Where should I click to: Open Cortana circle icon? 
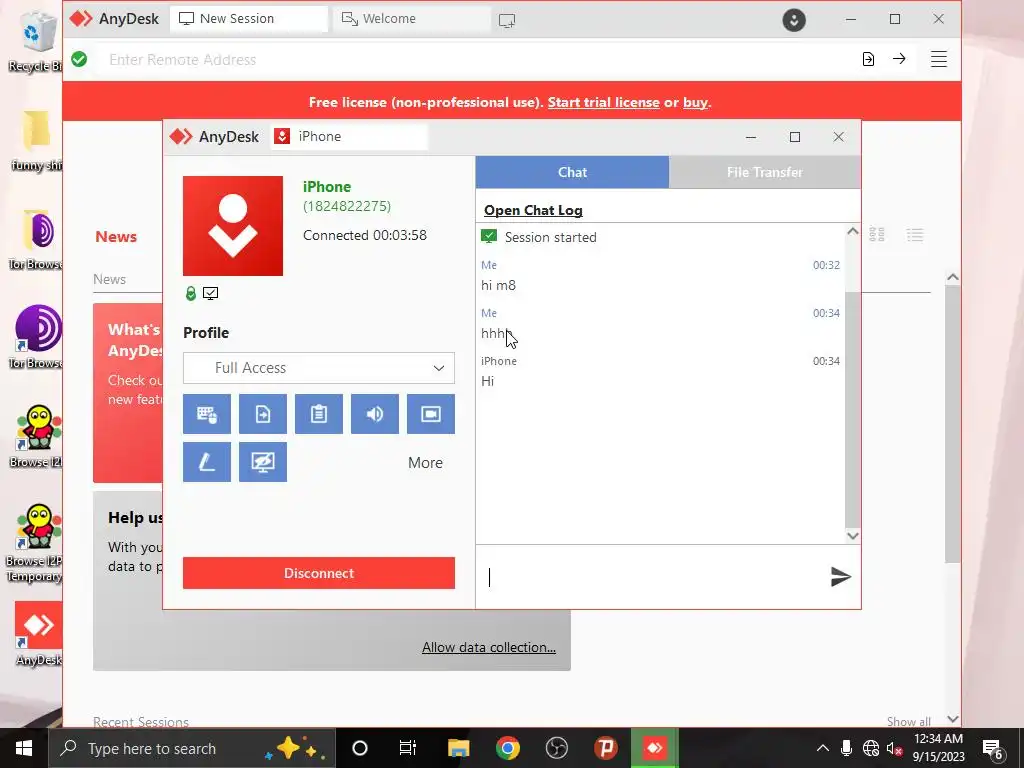click(x=360, y=748)
